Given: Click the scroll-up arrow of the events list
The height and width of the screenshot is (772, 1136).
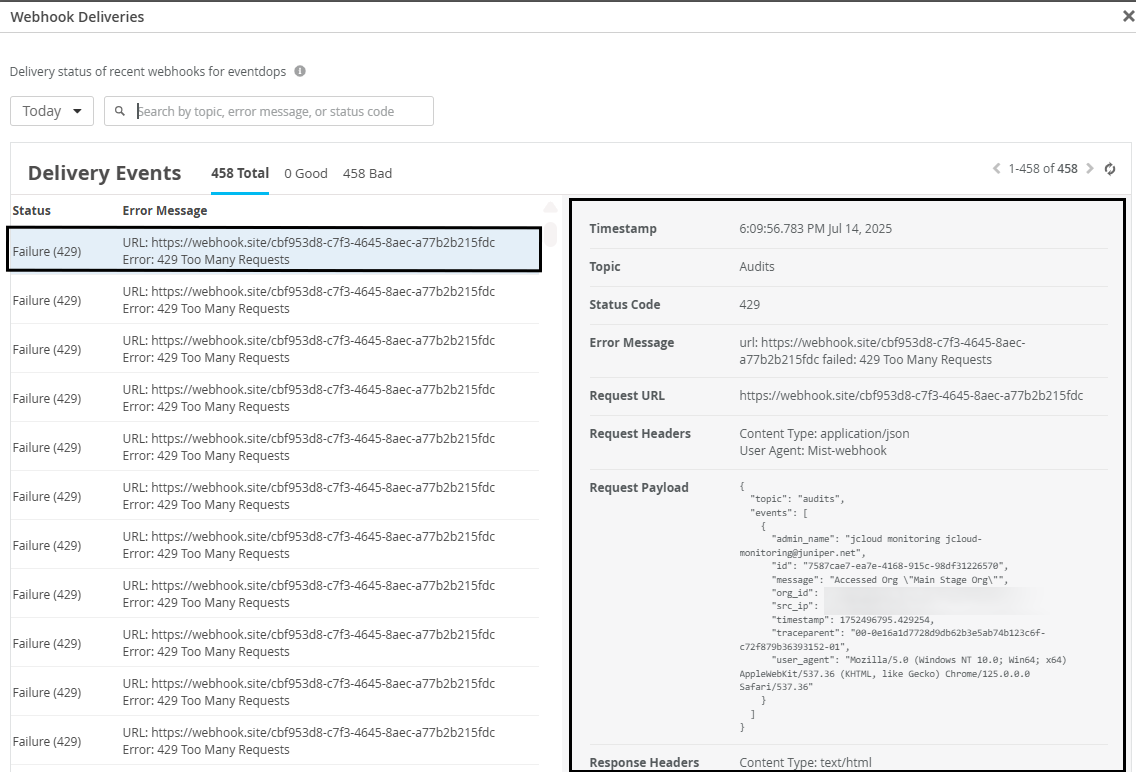Looking at the screenshot, I should coord(550,208).
